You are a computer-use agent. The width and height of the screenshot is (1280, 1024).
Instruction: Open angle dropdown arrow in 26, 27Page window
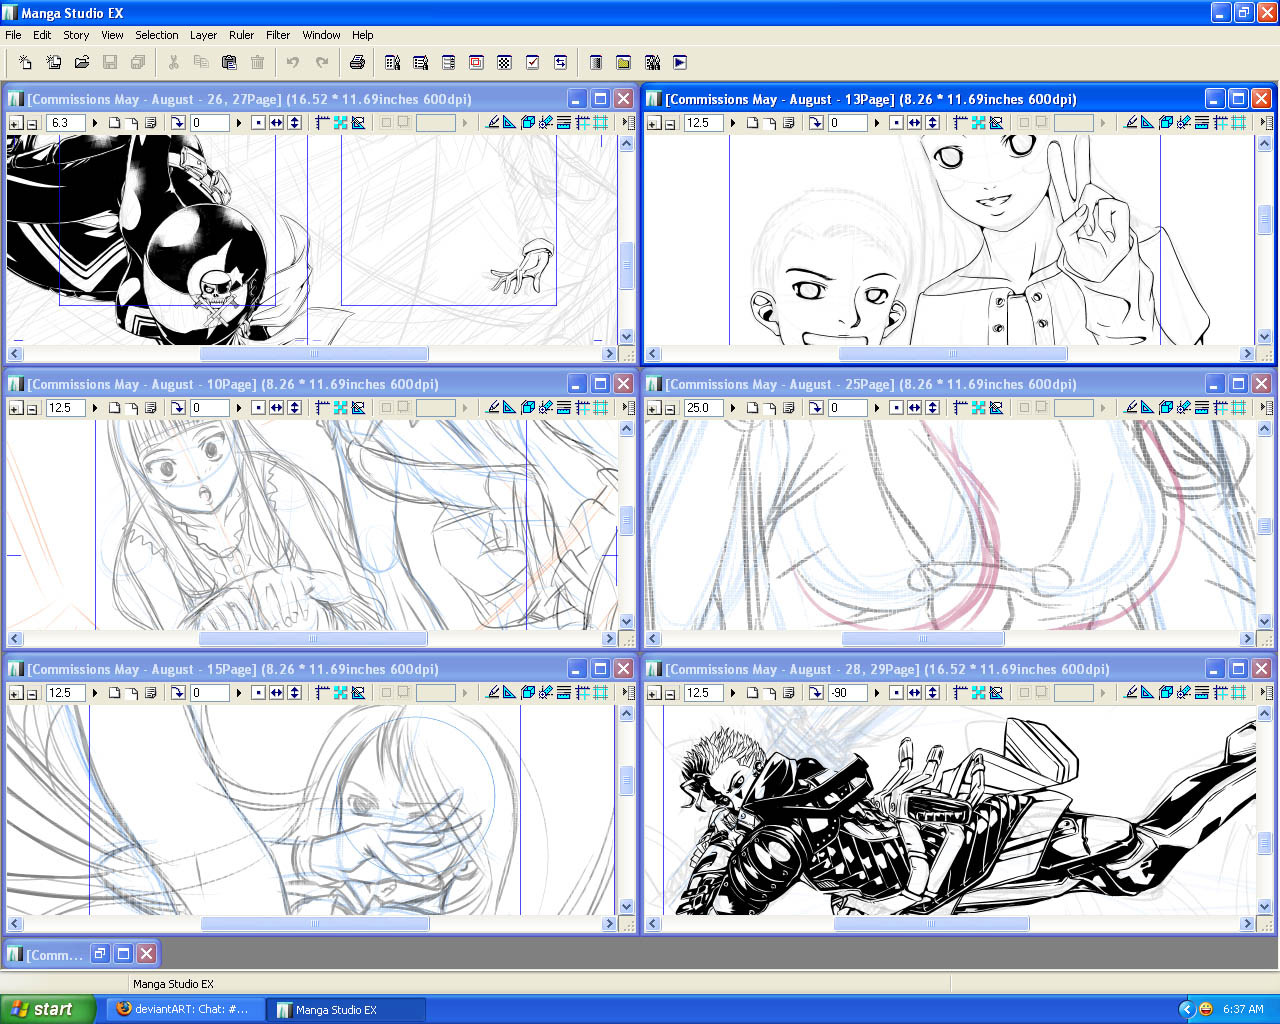pyautogui.click(x=239, y=123)
